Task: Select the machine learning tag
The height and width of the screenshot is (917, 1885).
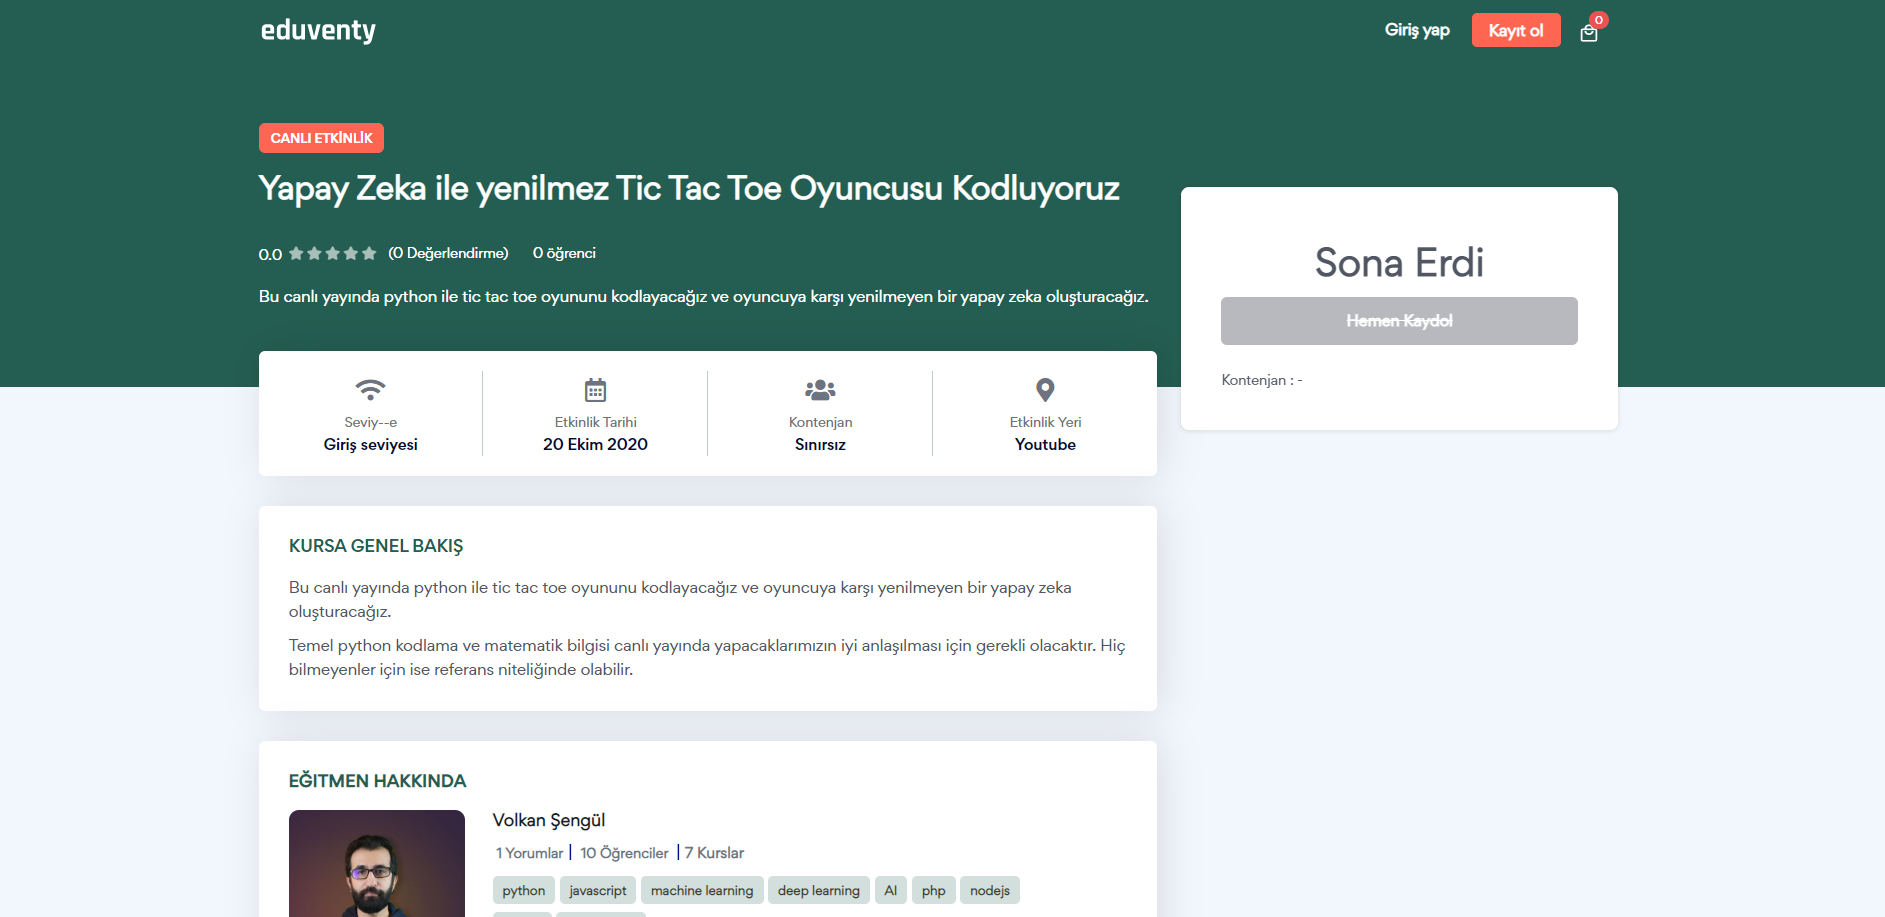Action: (702, 890)
